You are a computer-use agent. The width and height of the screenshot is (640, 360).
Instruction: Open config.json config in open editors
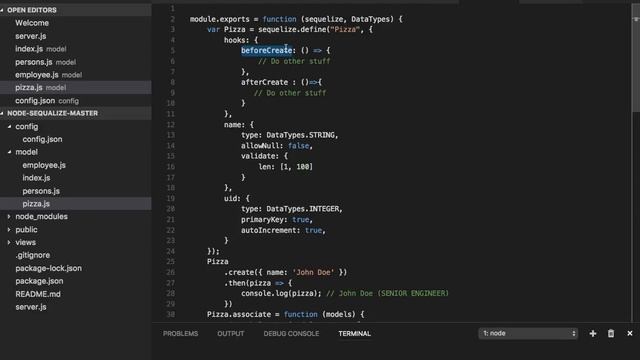(x=47, y=100)
